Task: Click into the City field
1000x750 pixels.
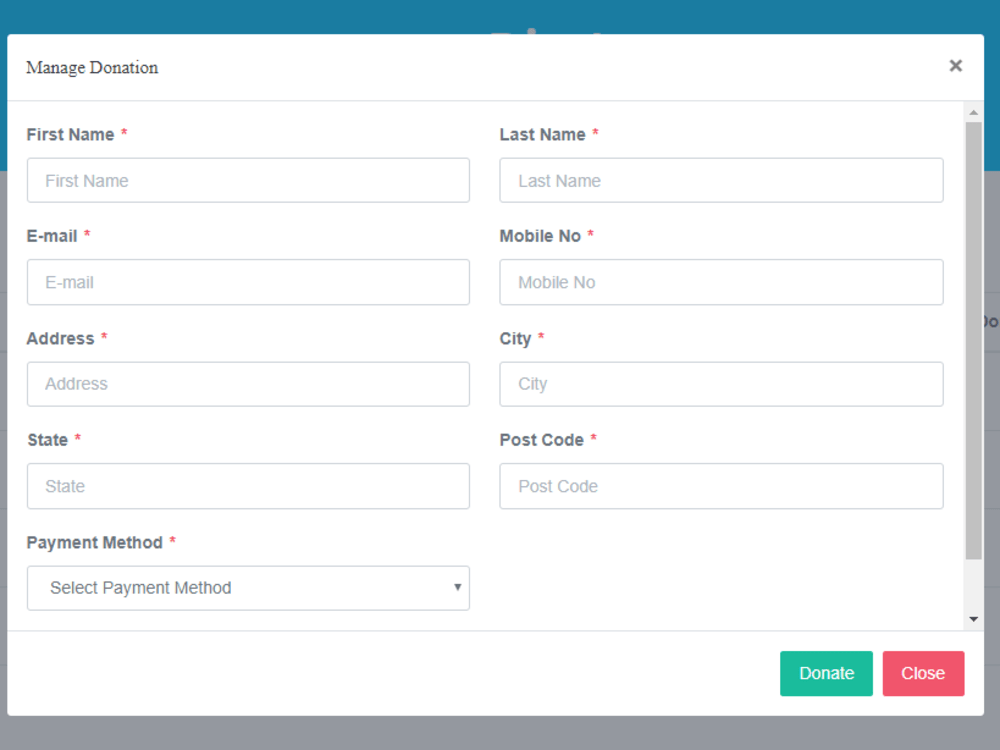Action: [x=721, y=384]
